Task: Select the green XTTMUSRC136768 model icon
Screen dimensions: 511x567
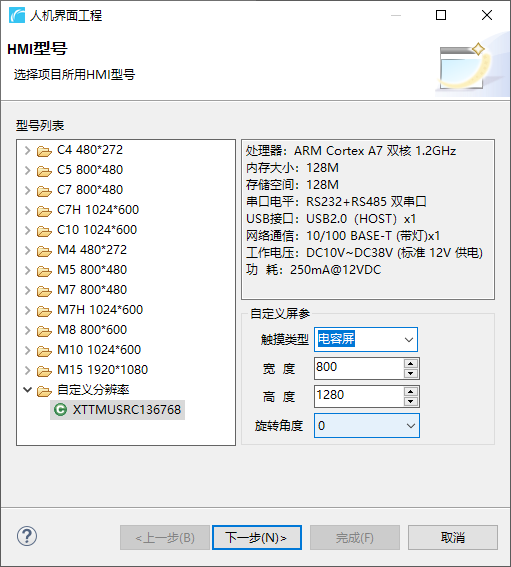Action: point(60,410)
